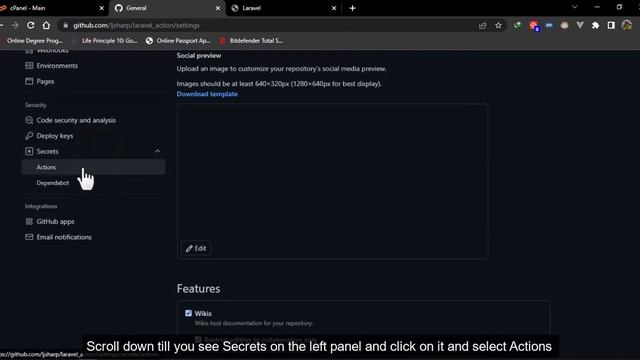Click the social preview image area

[333, 181]
